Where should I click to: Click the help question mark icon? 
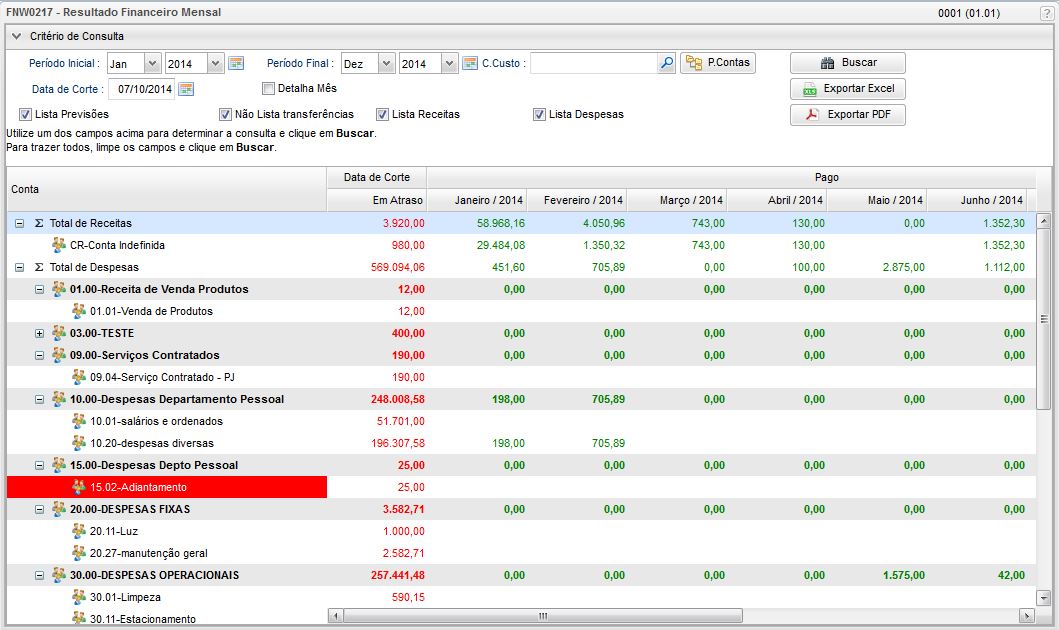[1046, 13]
